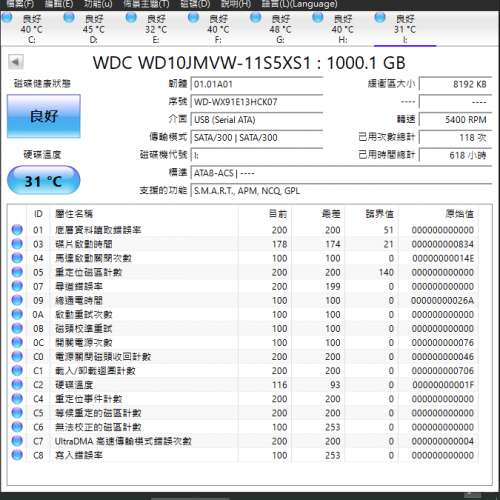Click status orb for attribute C7 row

click(17, 441)
